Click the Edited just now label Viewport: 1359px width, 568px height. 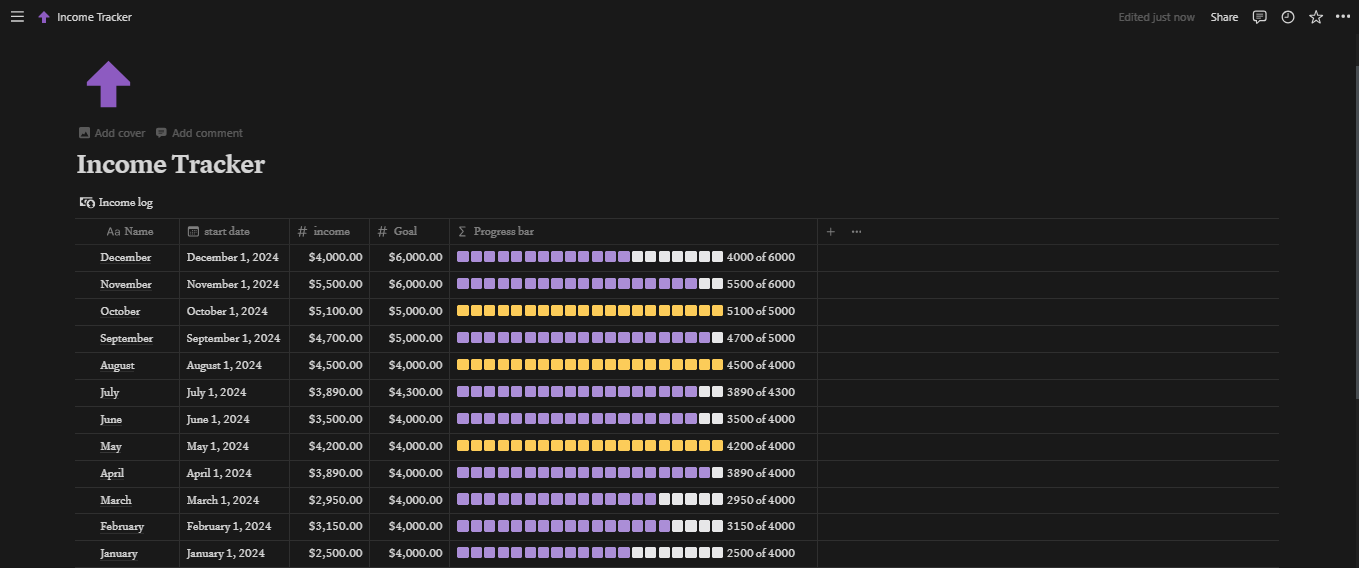1156,17
